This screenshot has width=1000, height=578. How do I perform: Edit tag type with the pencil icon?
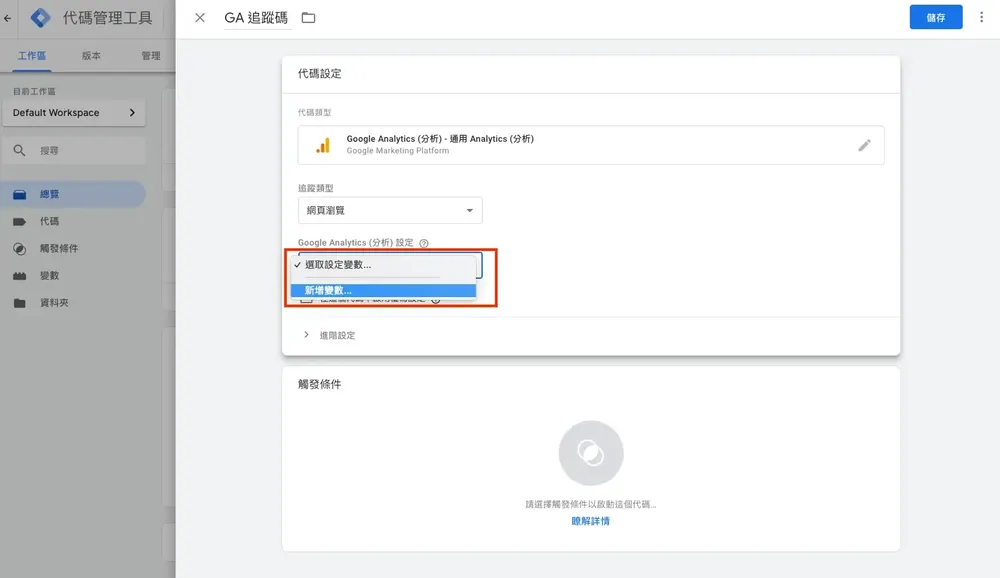click(864, 145)
